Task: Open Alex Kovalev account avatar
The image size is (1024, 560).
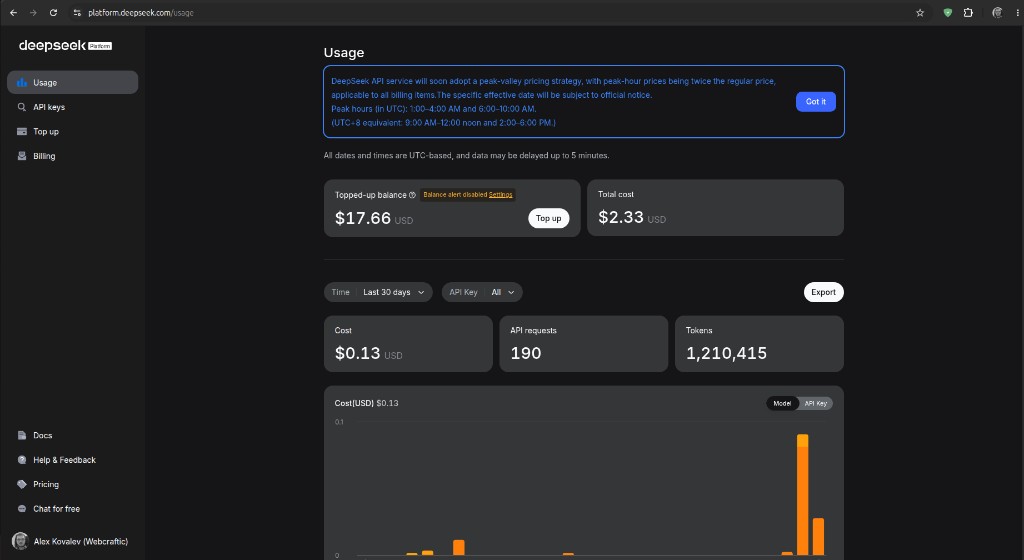Action: (20, 541)
